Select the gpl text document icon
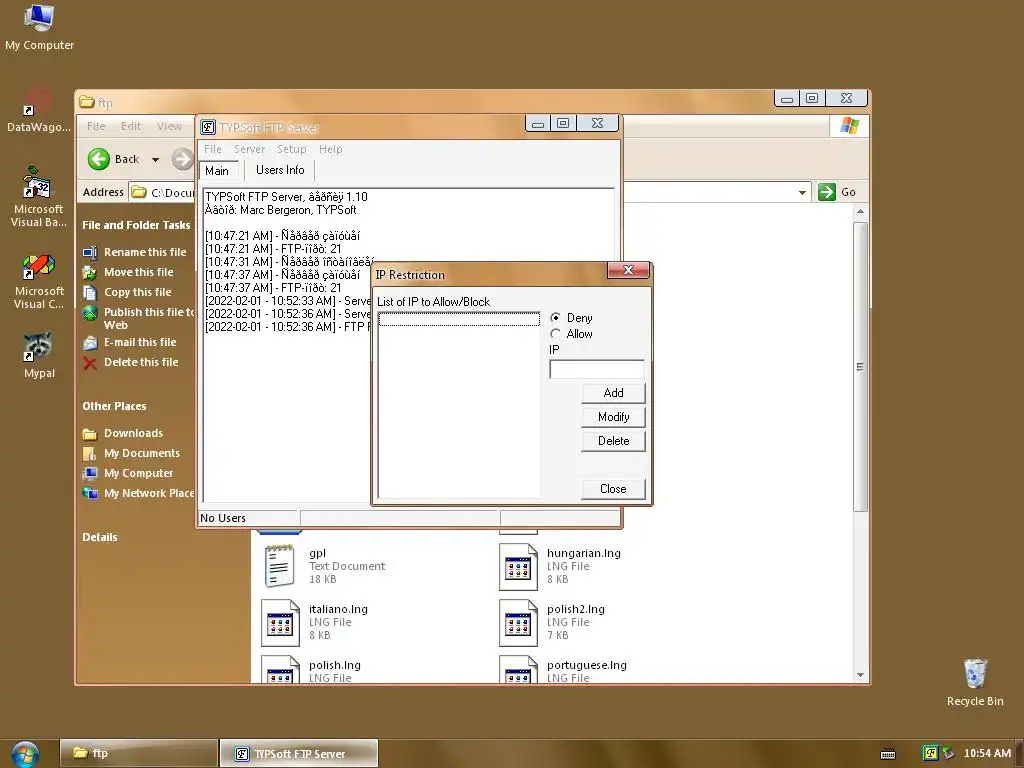The width and height of the screenshot is (1024, 768). coord(280,566)
